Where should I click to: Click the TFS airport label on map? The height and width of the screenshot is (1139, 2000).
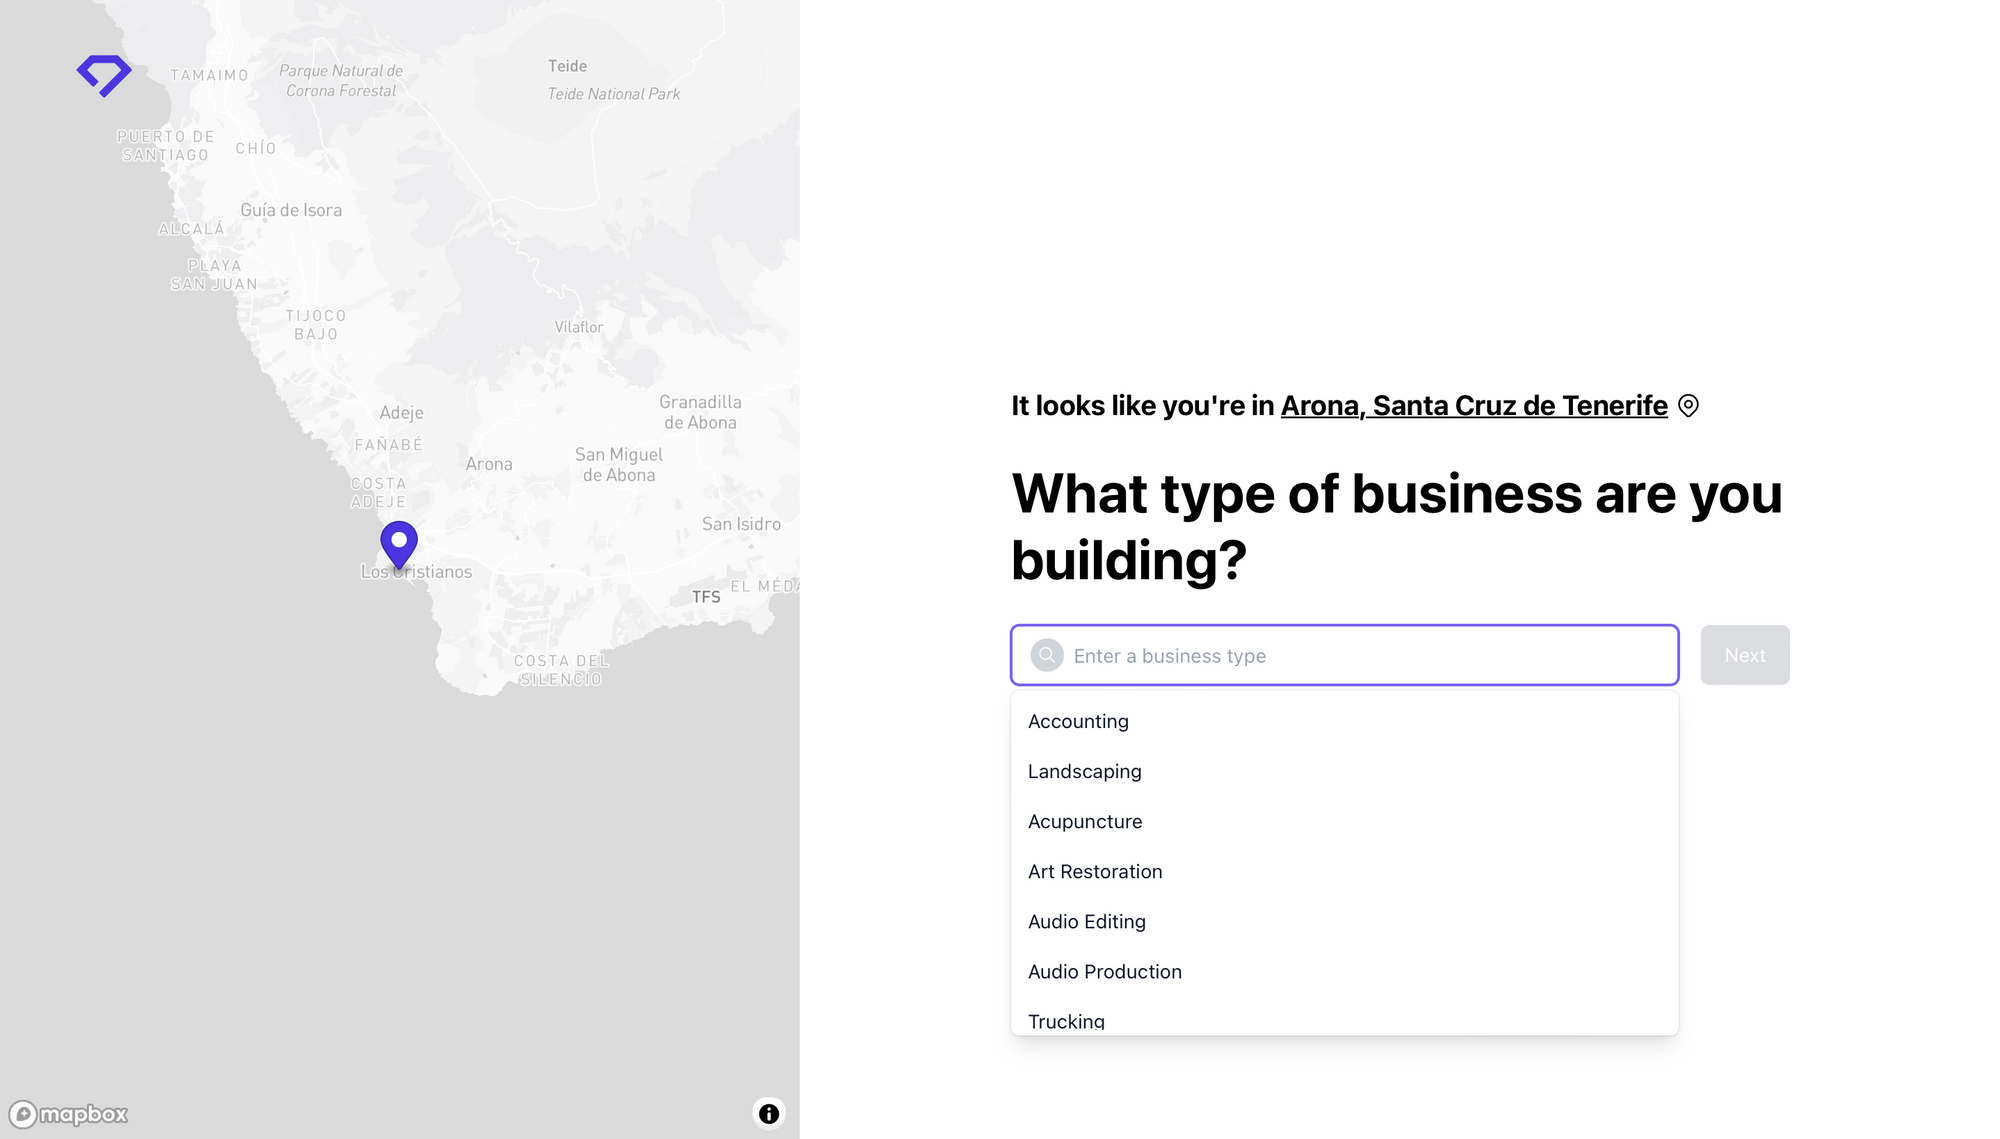pos(706,597)
